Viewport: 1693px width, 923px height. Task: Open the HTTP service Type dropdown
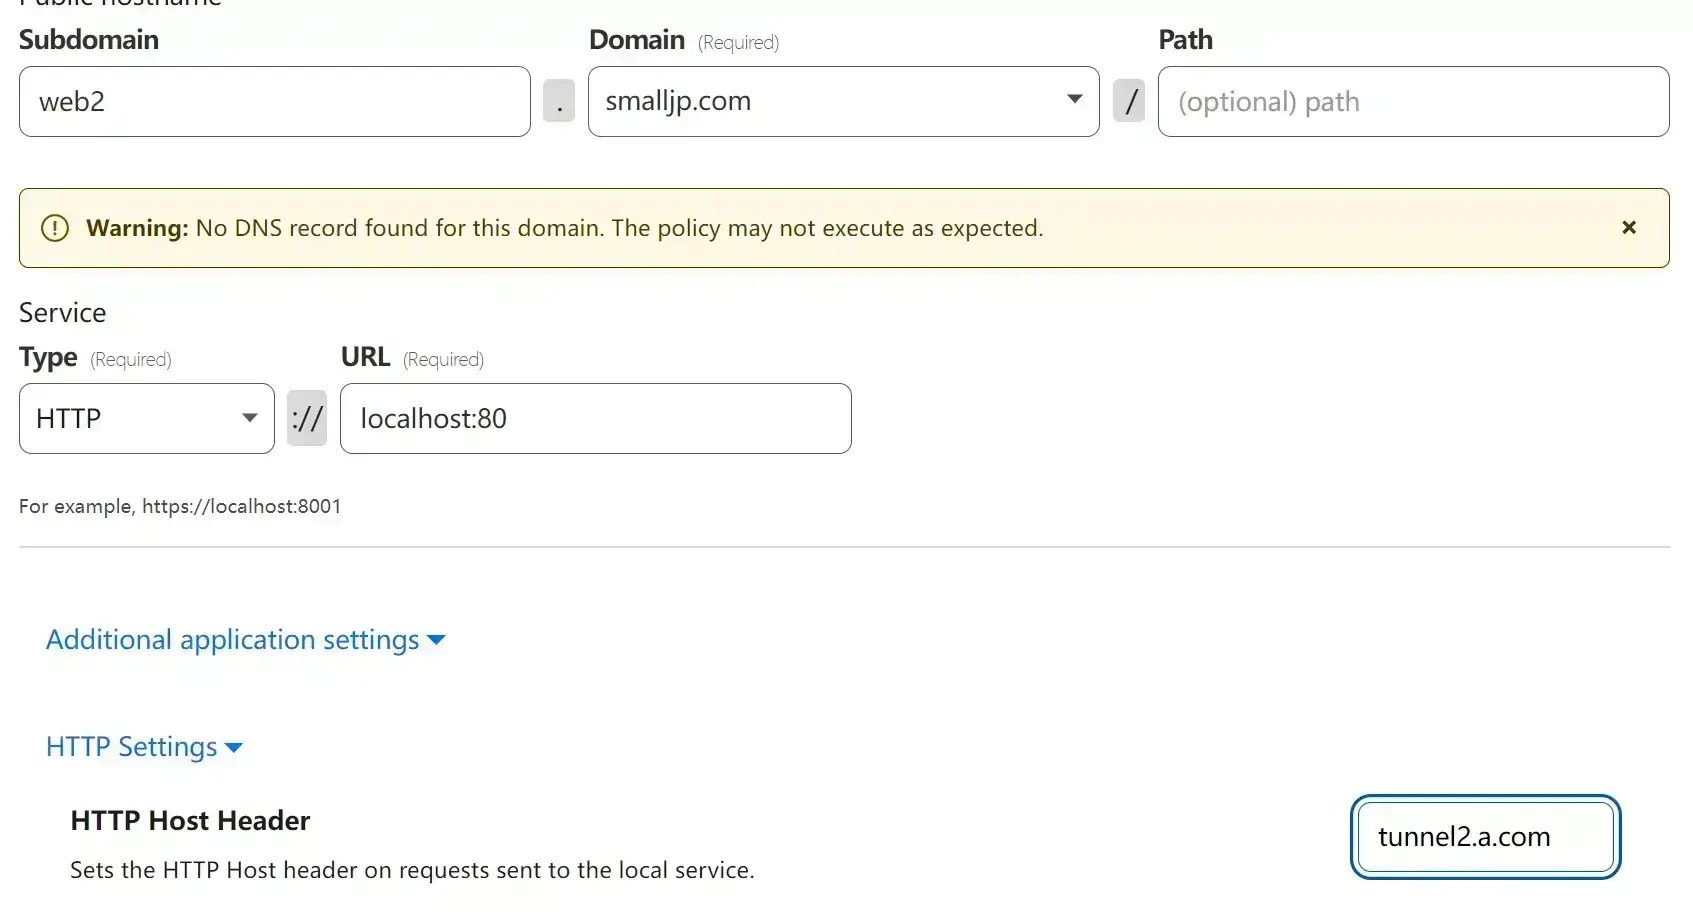[147, 418]
